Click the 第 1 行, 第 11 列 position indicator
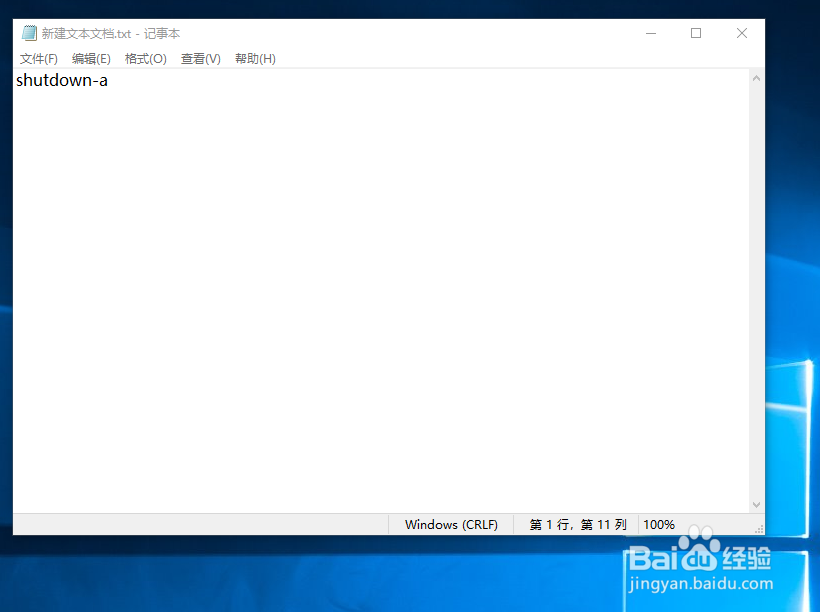 (577, 524)
